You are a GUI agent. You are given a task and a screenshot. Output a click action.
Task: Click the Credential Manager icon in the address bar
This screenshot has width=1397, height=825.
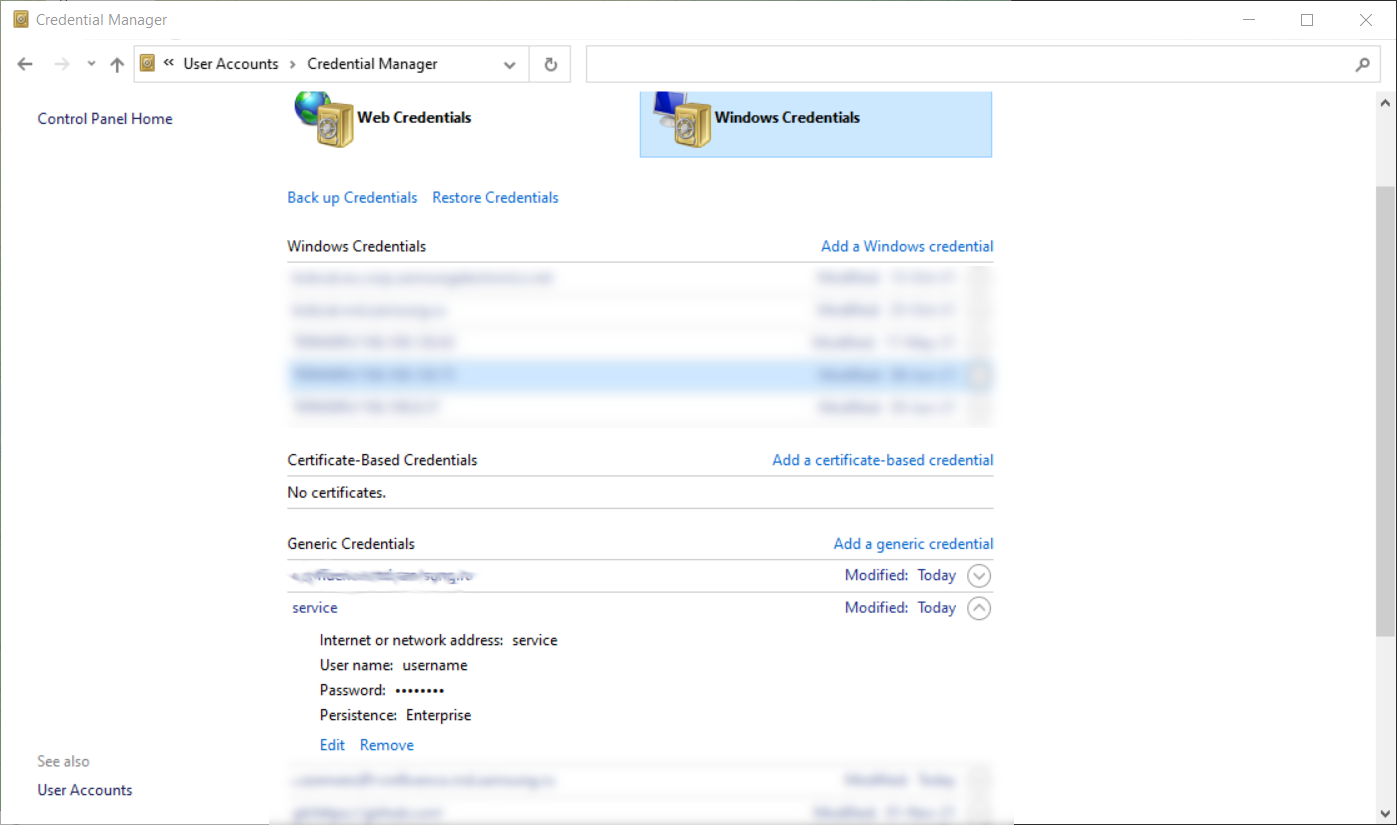(146, 62)
